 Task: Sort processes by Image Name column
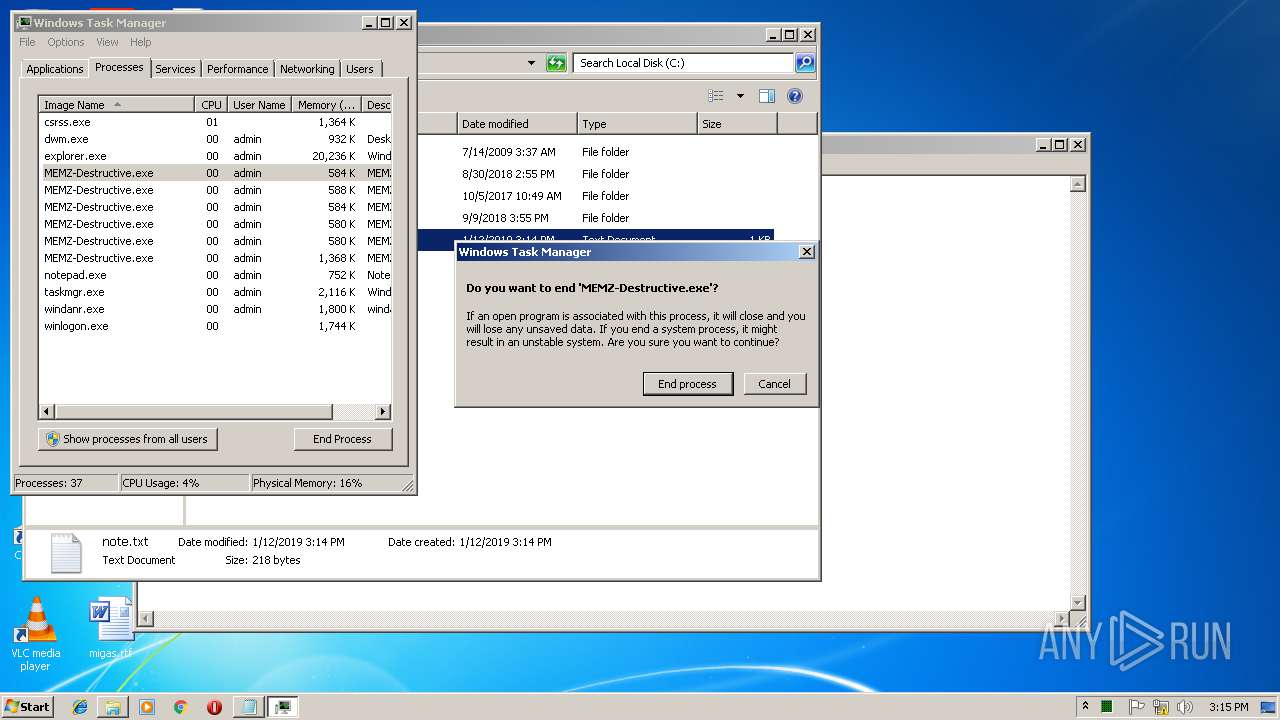click(x=116, y=105)
